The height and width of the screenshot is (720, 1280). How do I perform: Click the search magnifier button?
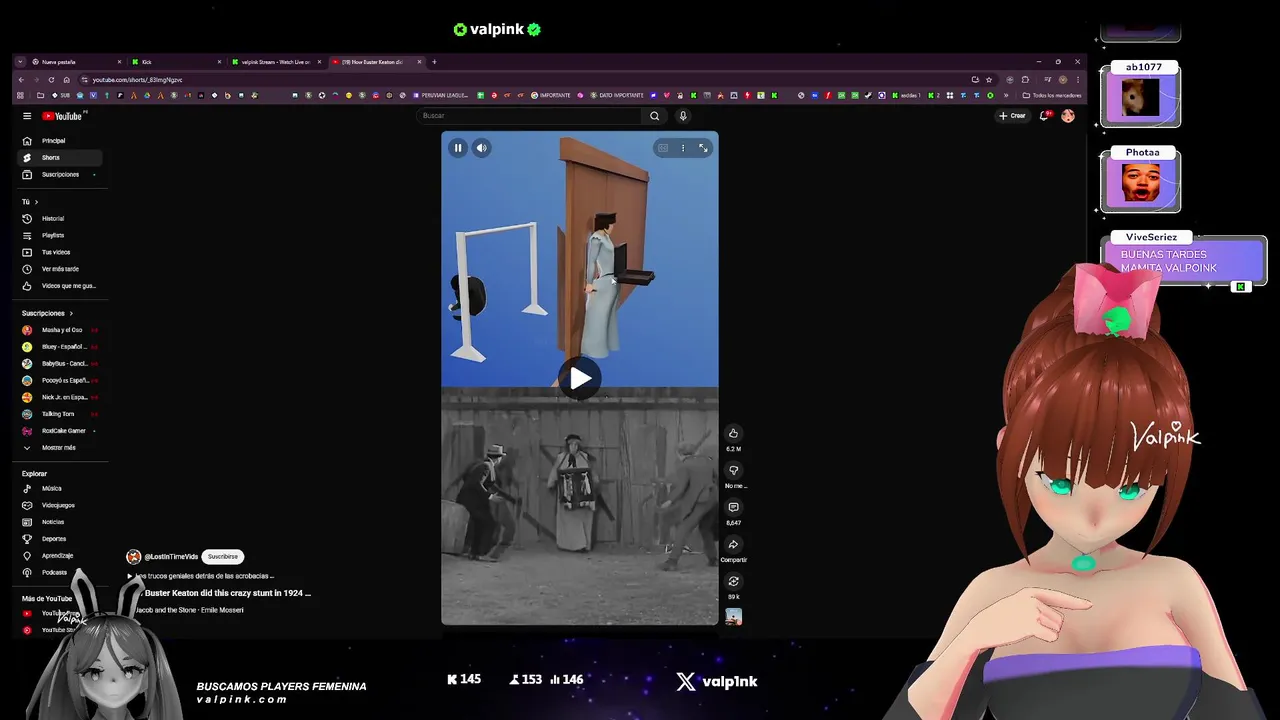tap(655, 116)
